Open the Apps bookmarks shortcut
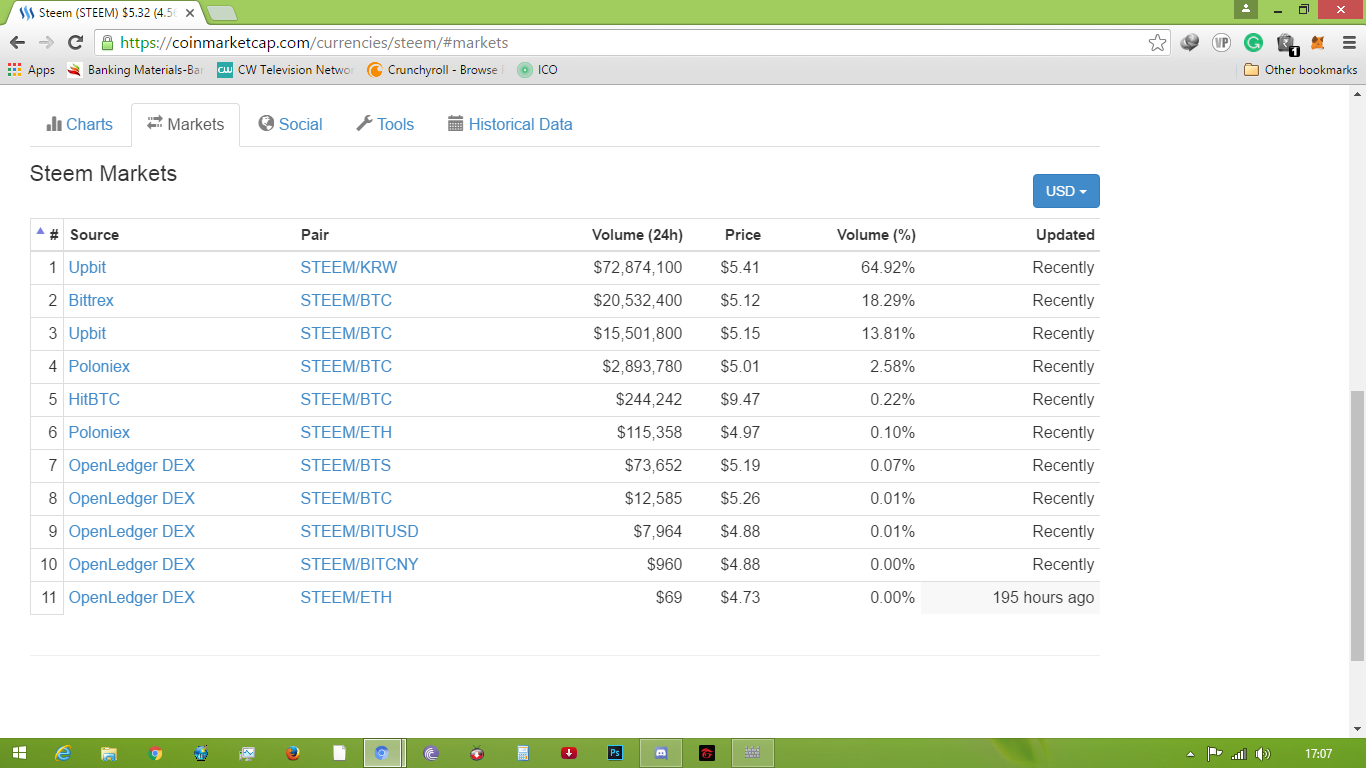 [31, 70]
